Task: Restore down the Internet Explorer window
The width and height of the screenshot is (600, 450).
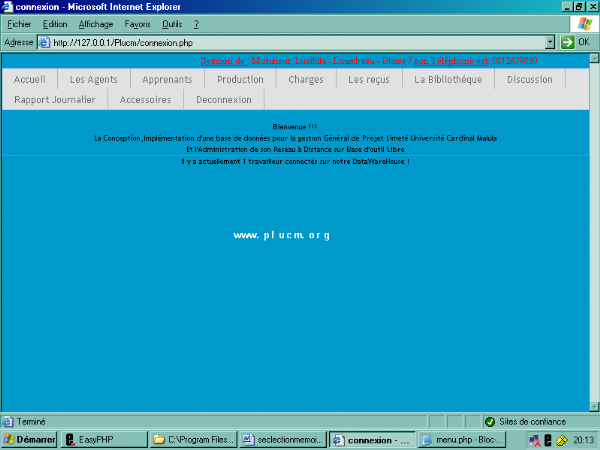Action: click(579, 7)
